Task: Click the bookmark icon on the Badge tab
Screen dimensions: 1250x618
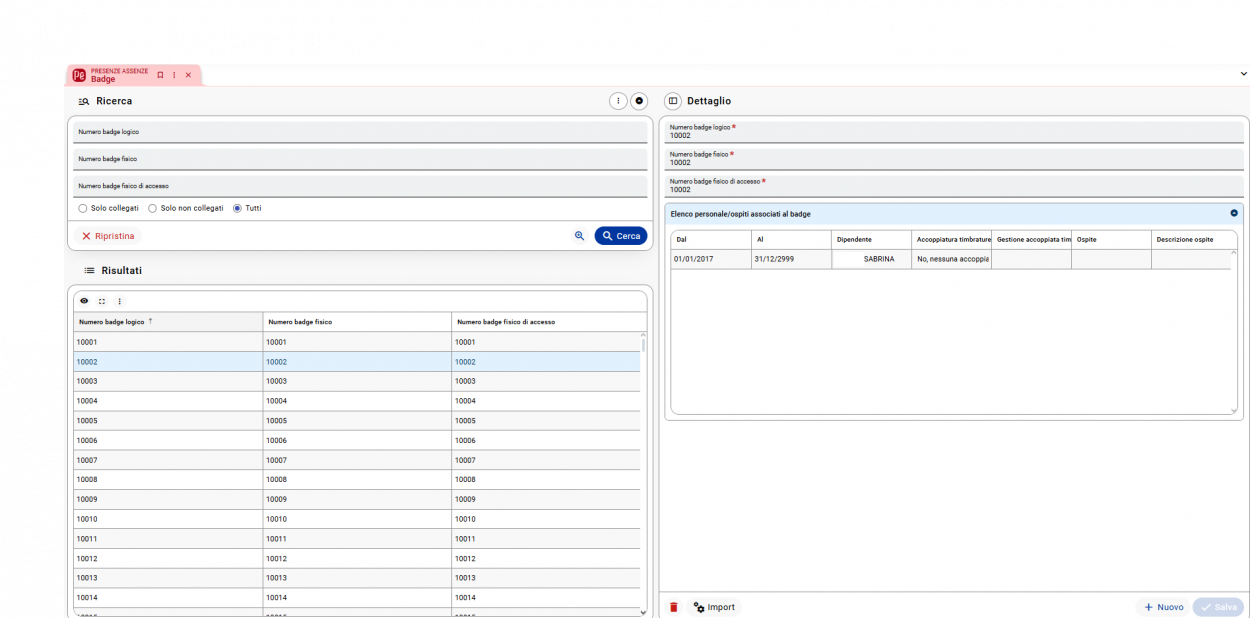Action: [160, 75]
